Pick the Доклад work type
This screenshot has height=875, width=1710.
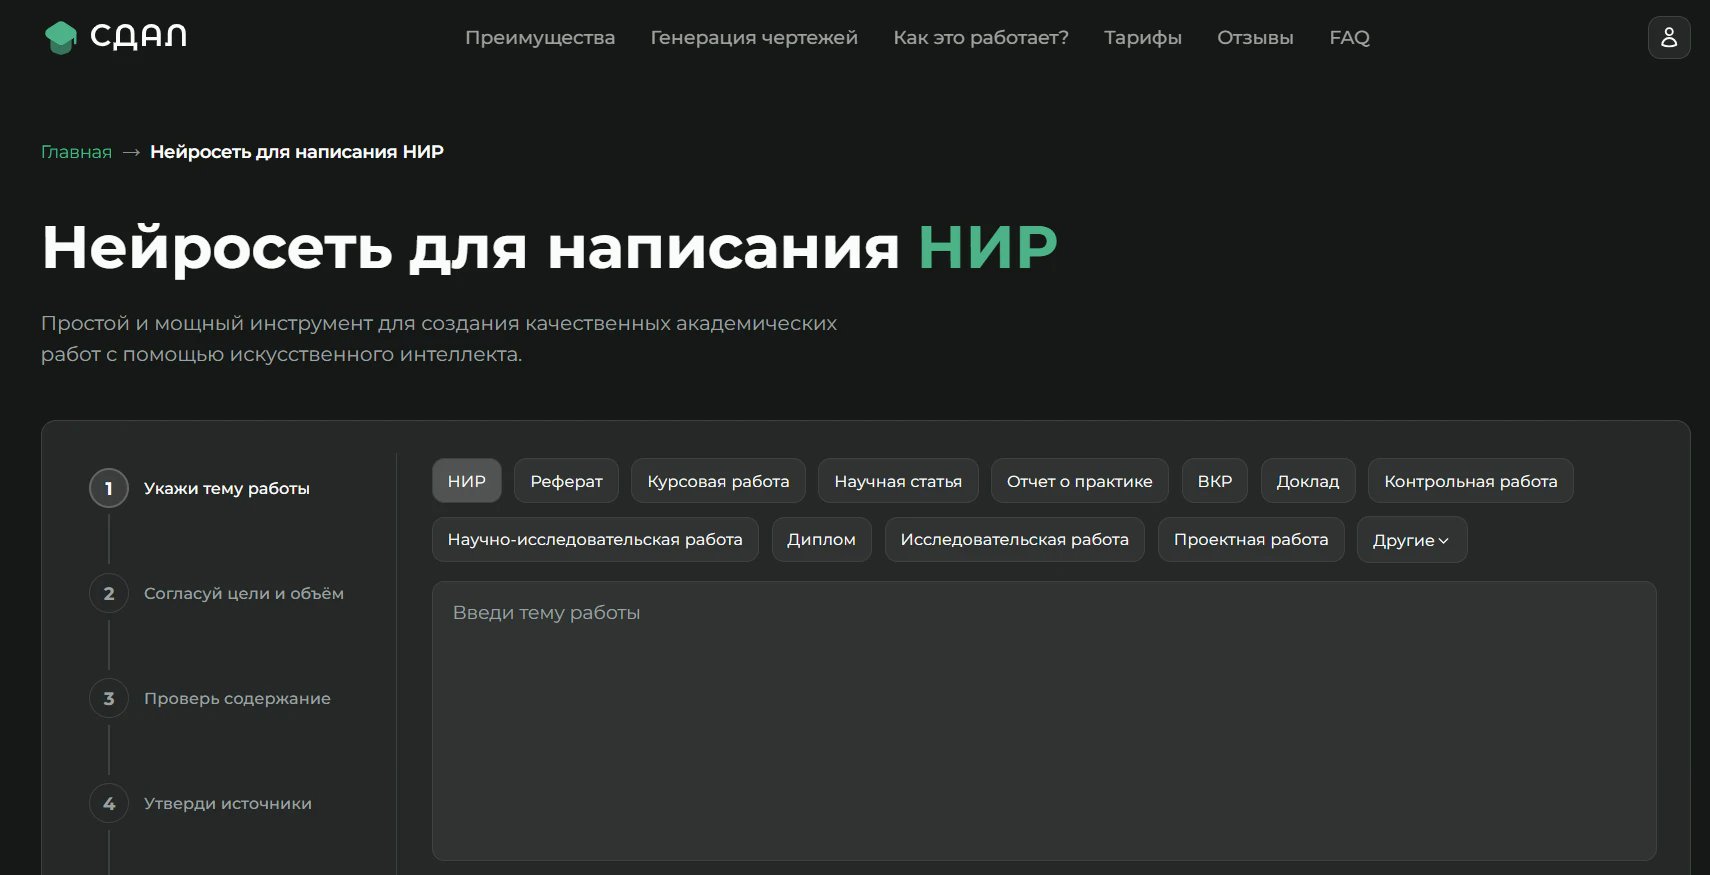tap(1308, 481)
